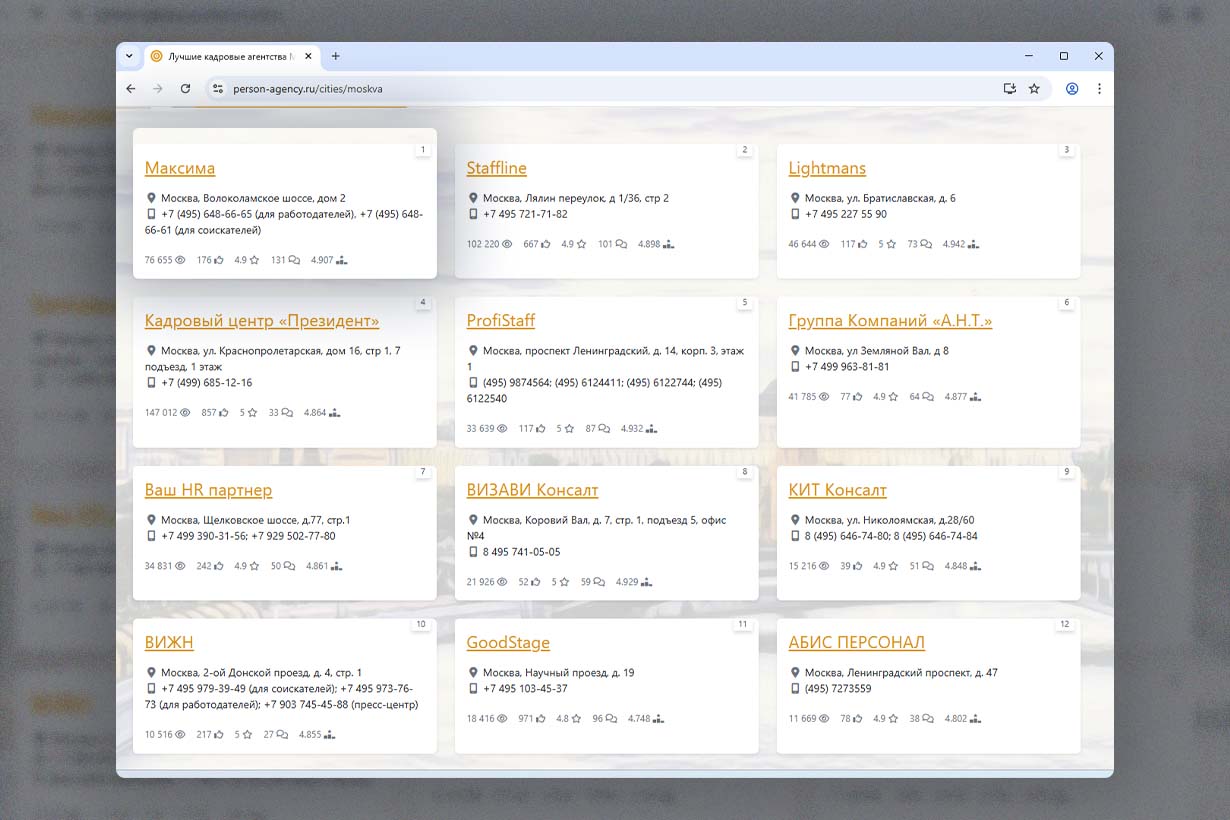Open the Chrome profile icon

[x=1072, y=89]
